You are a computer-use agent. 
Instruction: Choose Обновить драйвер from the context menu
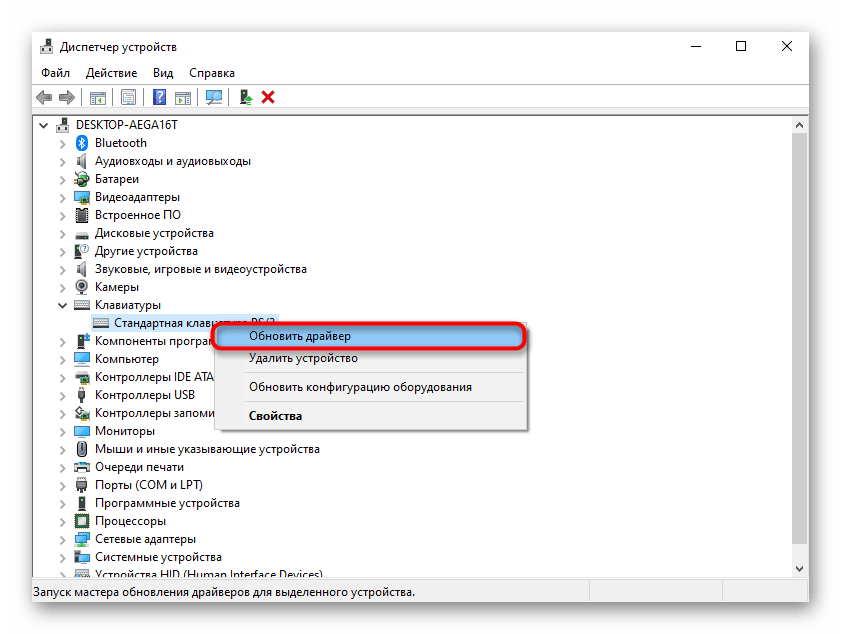(299, 336)
